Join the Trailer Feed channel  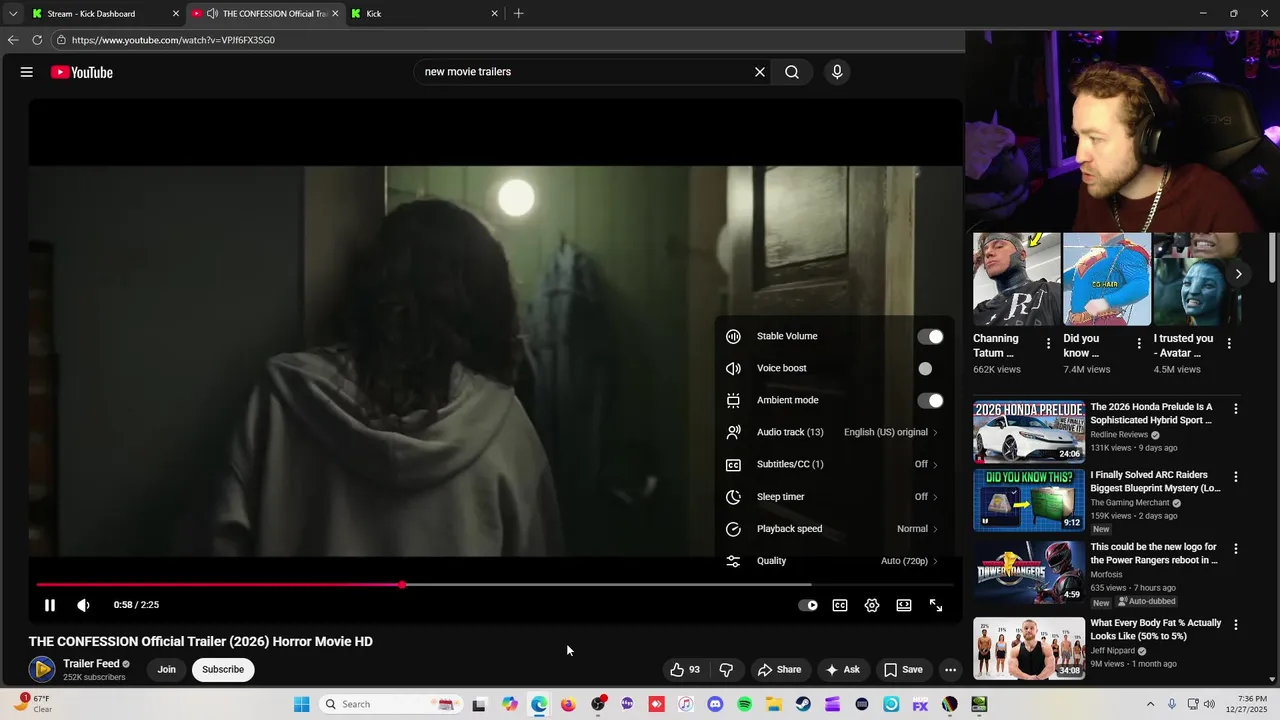(166, 670)
